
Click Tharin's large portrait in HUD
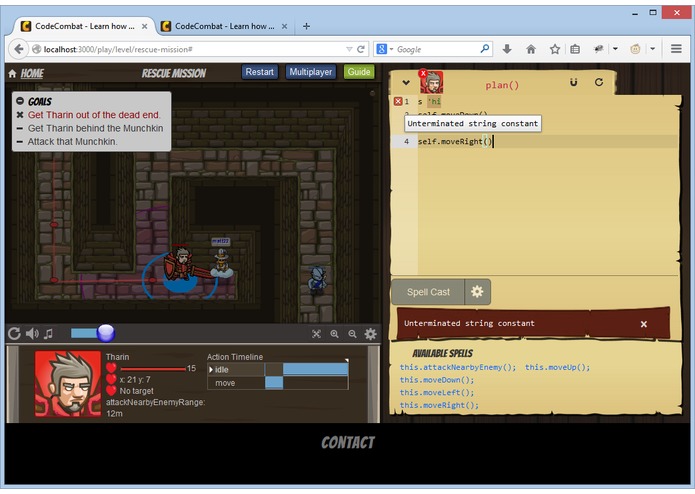tap(68, 384)
